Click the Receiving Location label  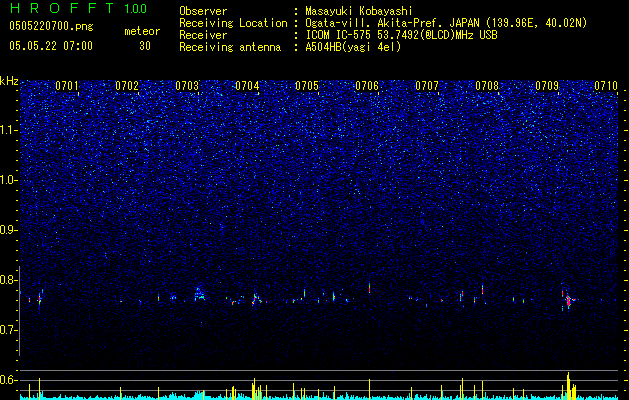tap(233, 23)
